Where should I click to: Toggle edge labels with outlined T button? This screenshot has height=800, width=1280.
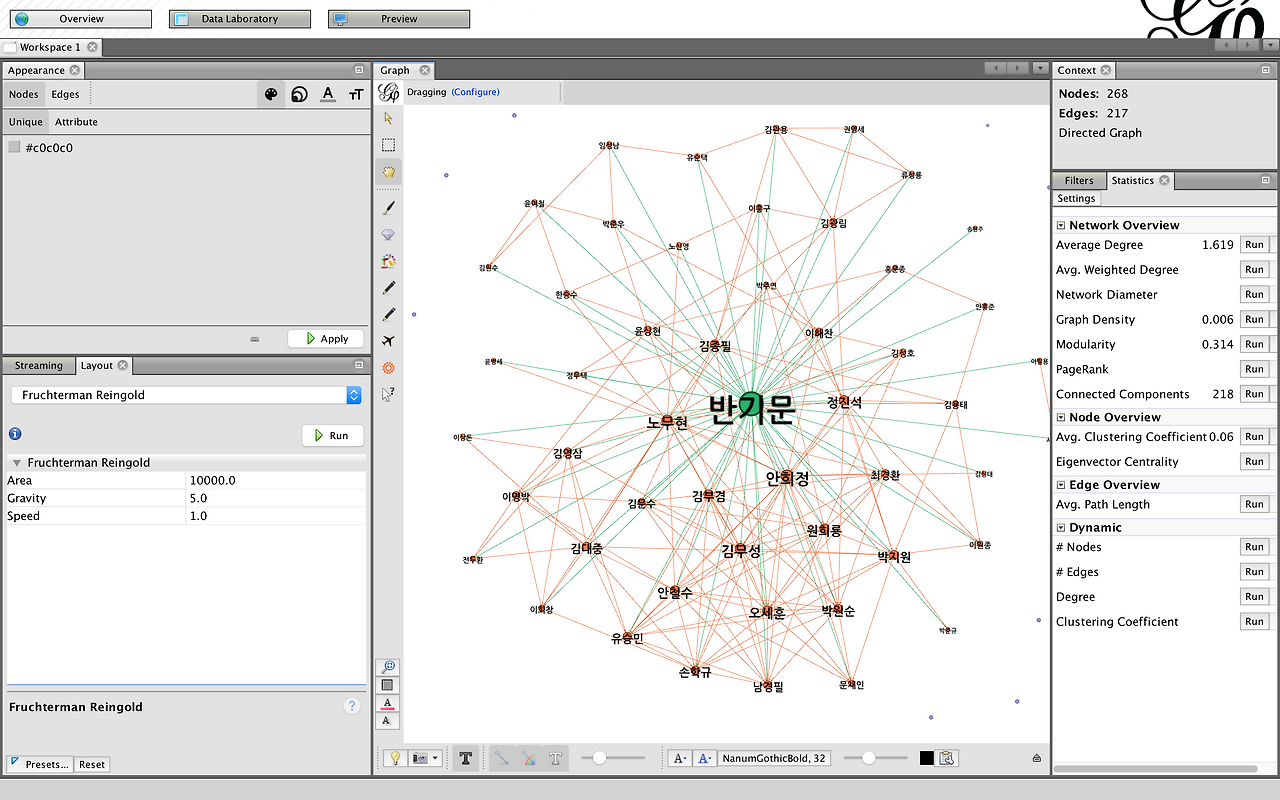(x=556, y=758)
